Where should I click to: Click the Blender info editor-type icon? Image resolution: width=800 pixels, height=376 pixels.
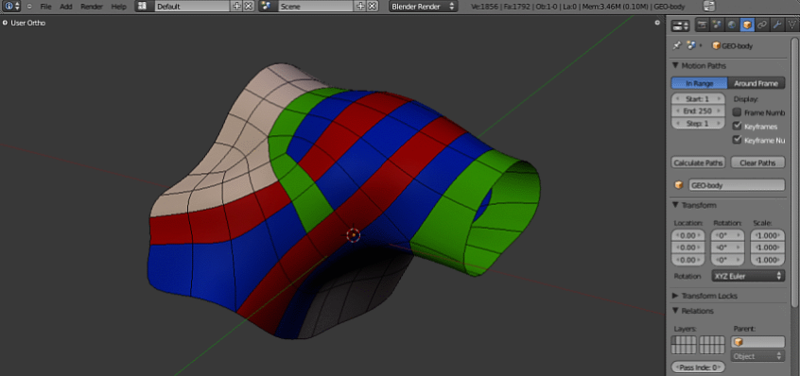(12, 7)
